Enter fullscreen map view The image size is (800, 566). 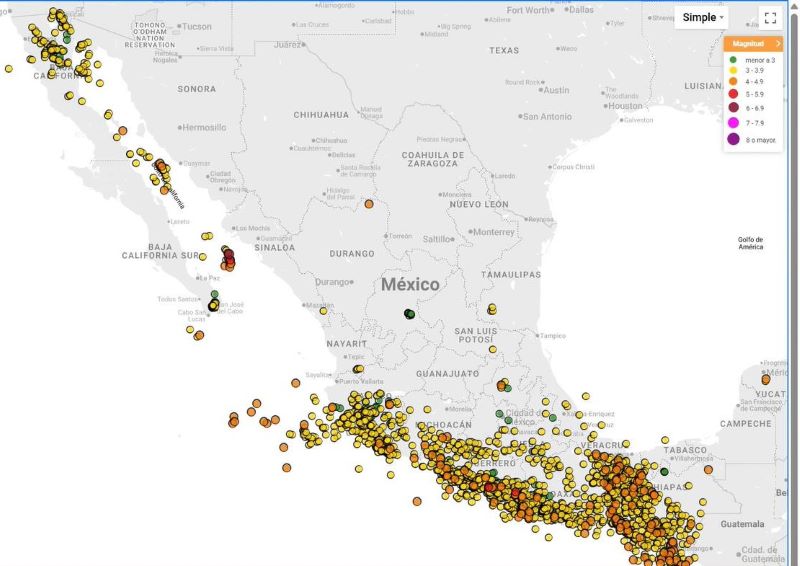pyautogui.click(x=770, y=18)
